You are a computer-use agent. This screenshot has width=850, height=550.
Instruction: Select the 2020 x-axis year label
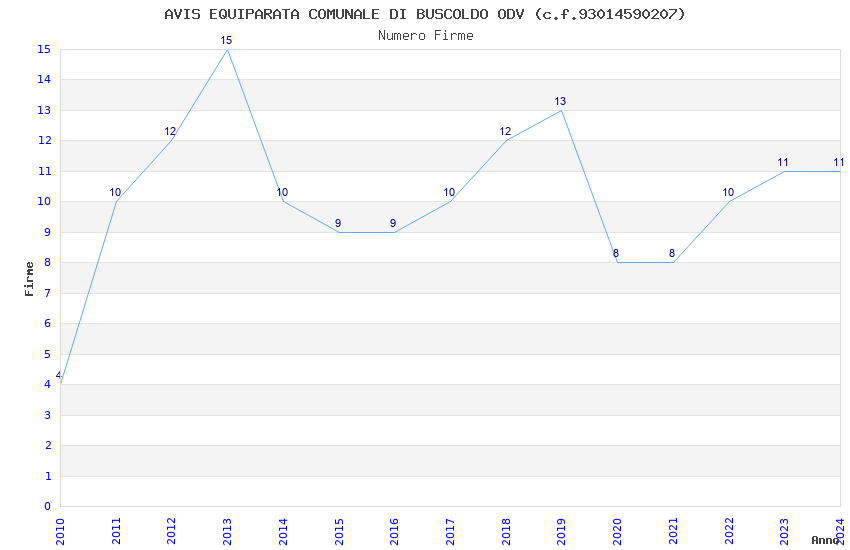click(x=617, y=531)
